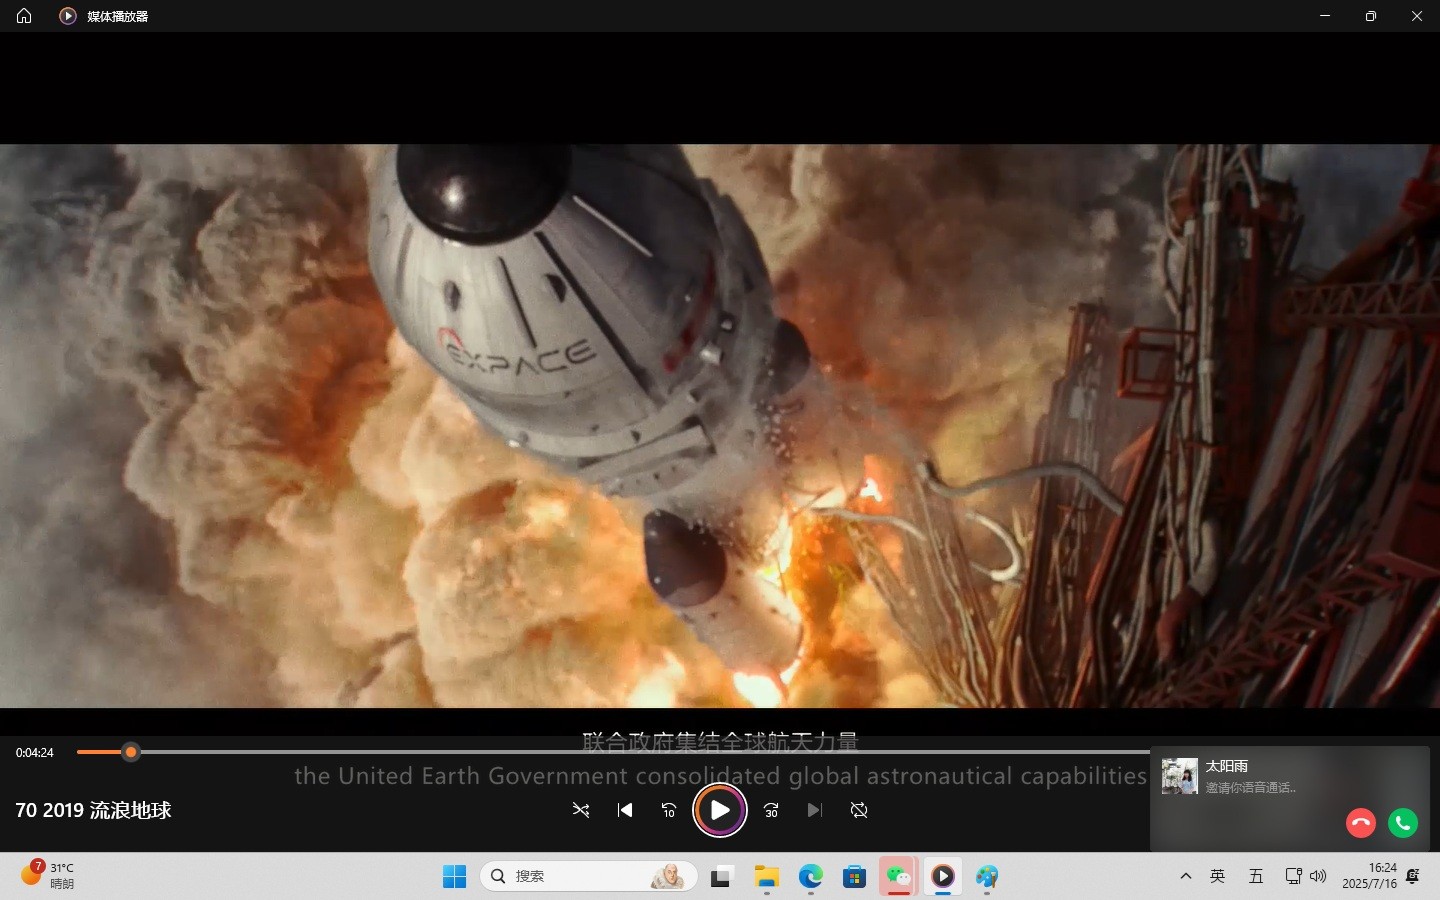The image size is (1440, 900).
Task: Click the taskbar 搜索 search box
Action: (x=588, y=876)
